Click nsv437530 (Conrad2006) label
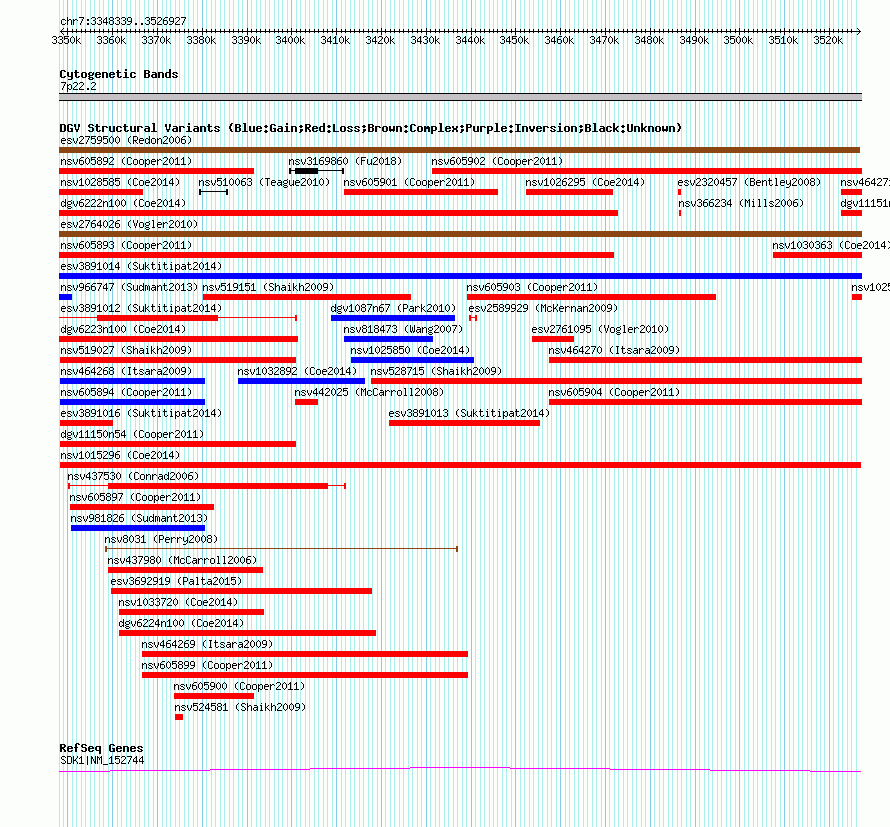This screenshot has height=827, width=890. point(133,476)
